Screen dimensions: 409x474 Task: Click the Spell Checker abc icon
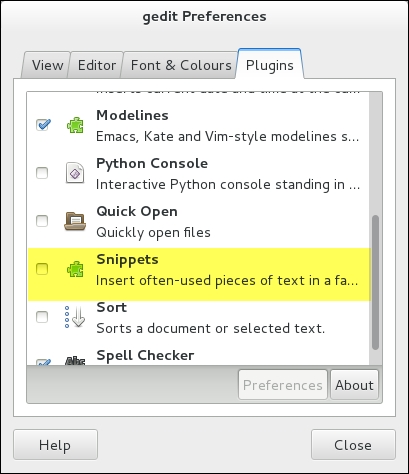coord(75,360)
